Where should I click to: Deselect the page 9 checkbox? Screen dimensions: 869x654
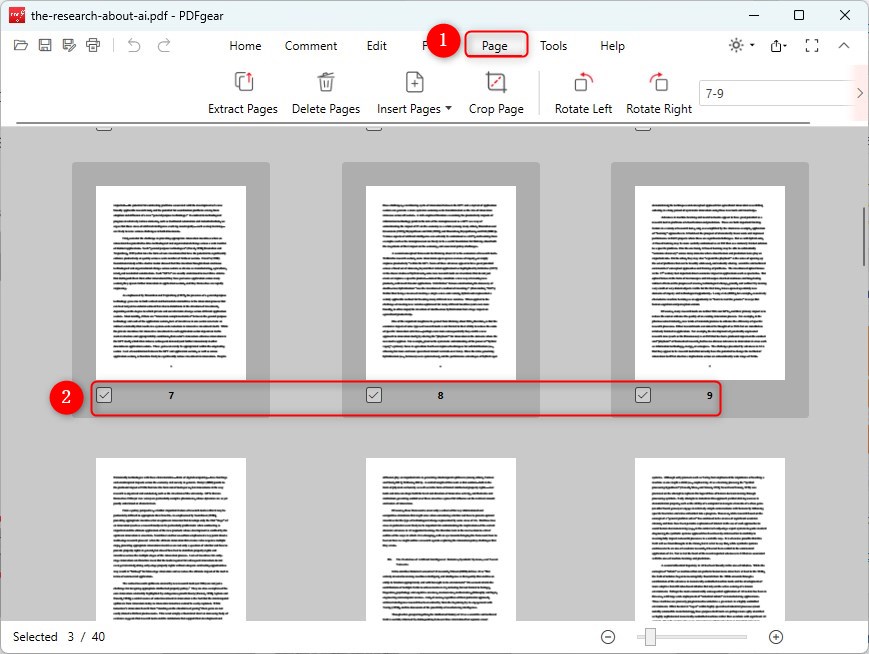(x=642, y=396)
